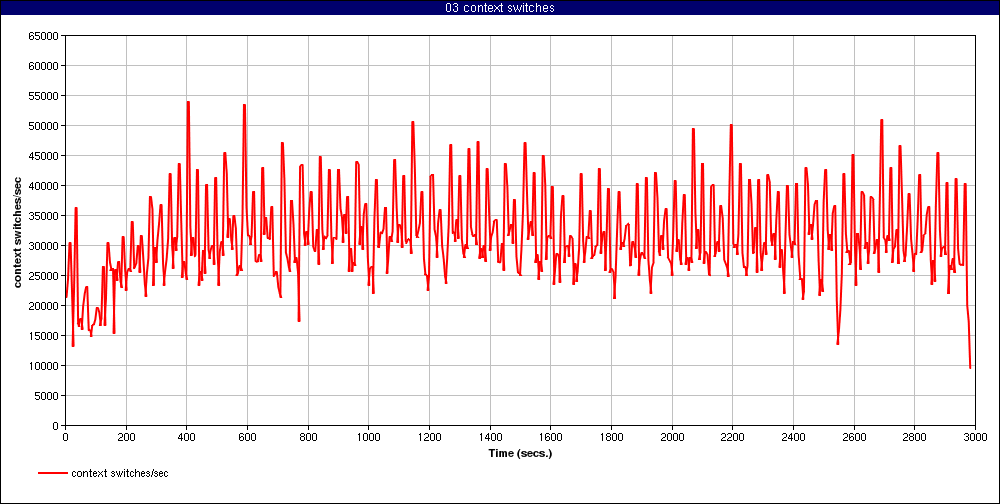Click the 2000 tick on the time axis
Viewport: 1000px width, 504px height.
tap(672, 437)
